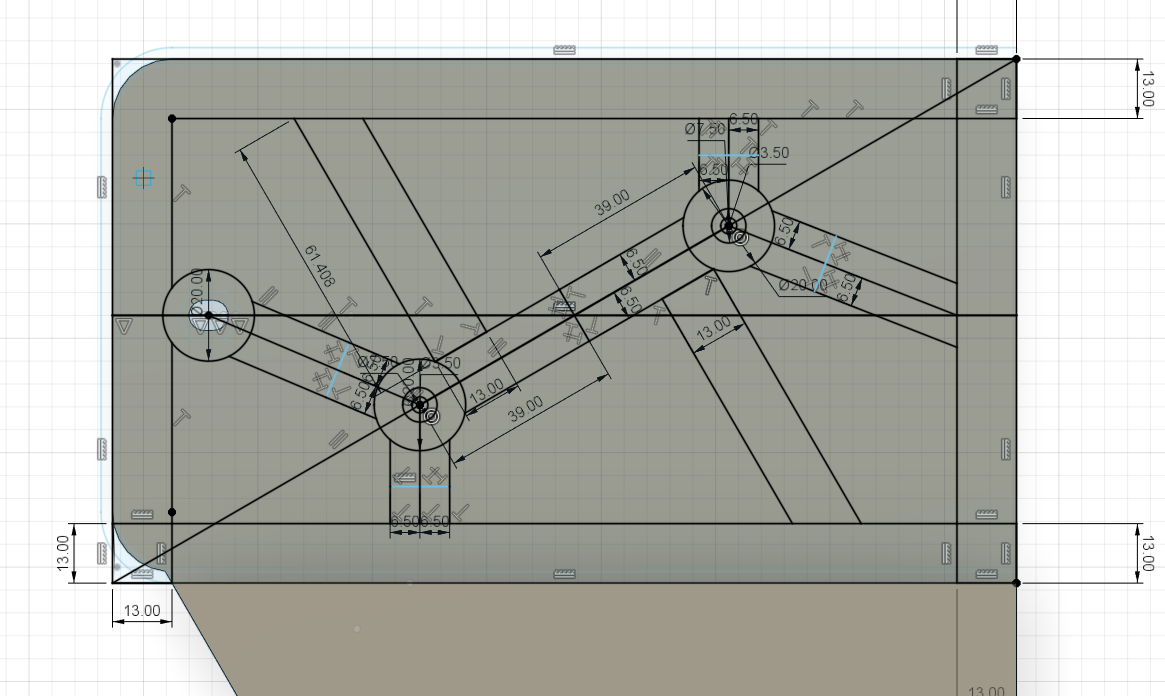
Task: Click the Ø7.50 label above the upper-right circle
Action: click(704, 129)
